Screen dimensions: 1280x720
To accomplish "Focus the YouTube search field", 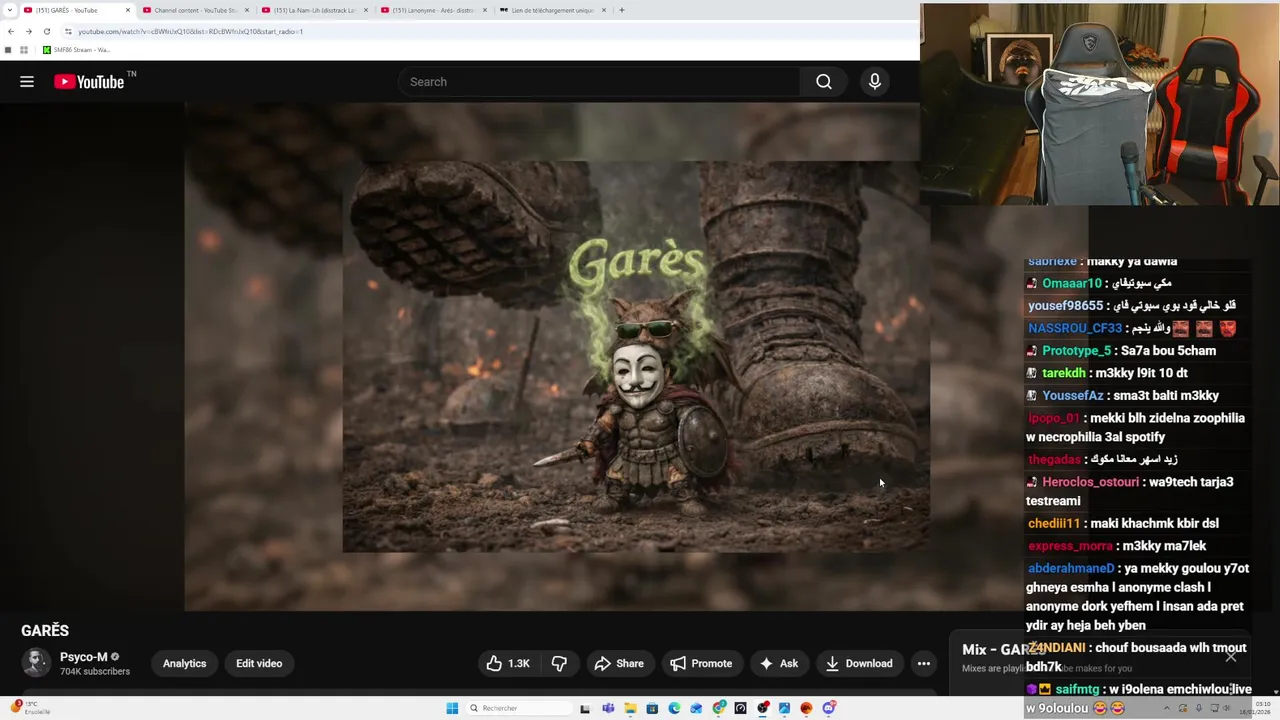I will [x=600, y=82].
